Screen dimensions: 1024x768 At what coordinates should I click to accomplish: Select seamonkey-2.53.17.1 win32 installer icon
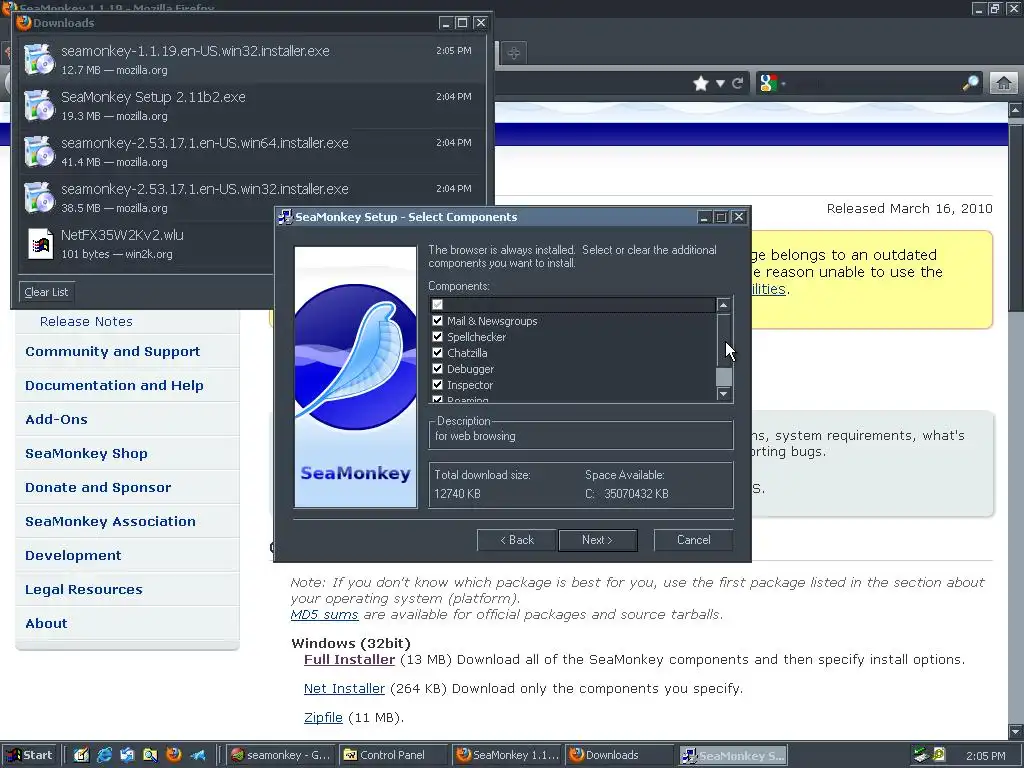click(x=39, y=197)
